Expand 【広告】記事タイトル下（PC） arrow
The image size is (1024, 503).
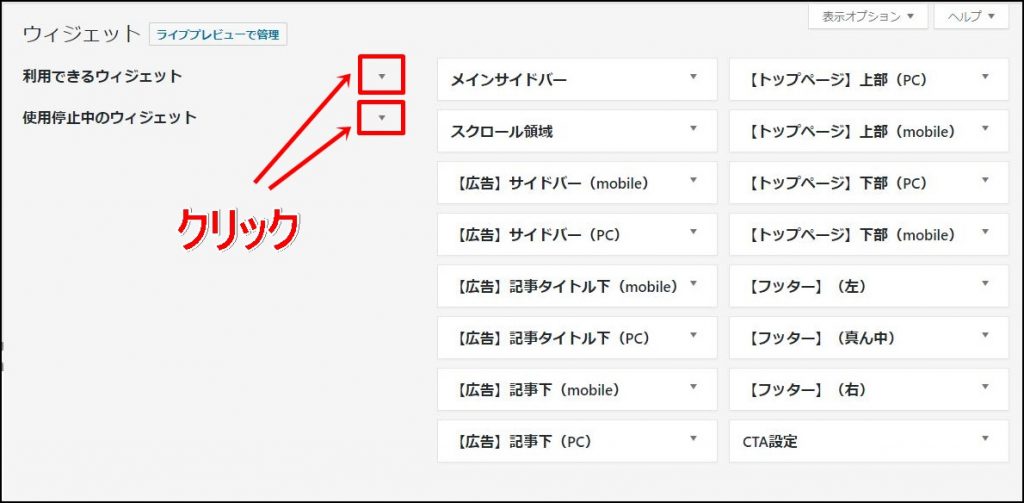pos(694,334)
